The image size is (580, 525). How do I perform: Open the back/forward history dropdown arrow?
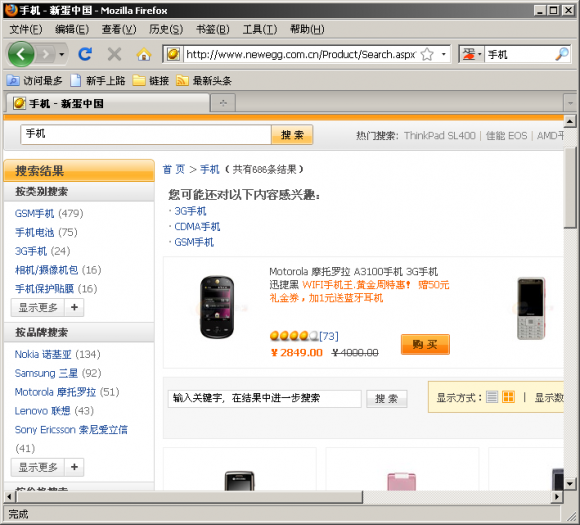62,54
